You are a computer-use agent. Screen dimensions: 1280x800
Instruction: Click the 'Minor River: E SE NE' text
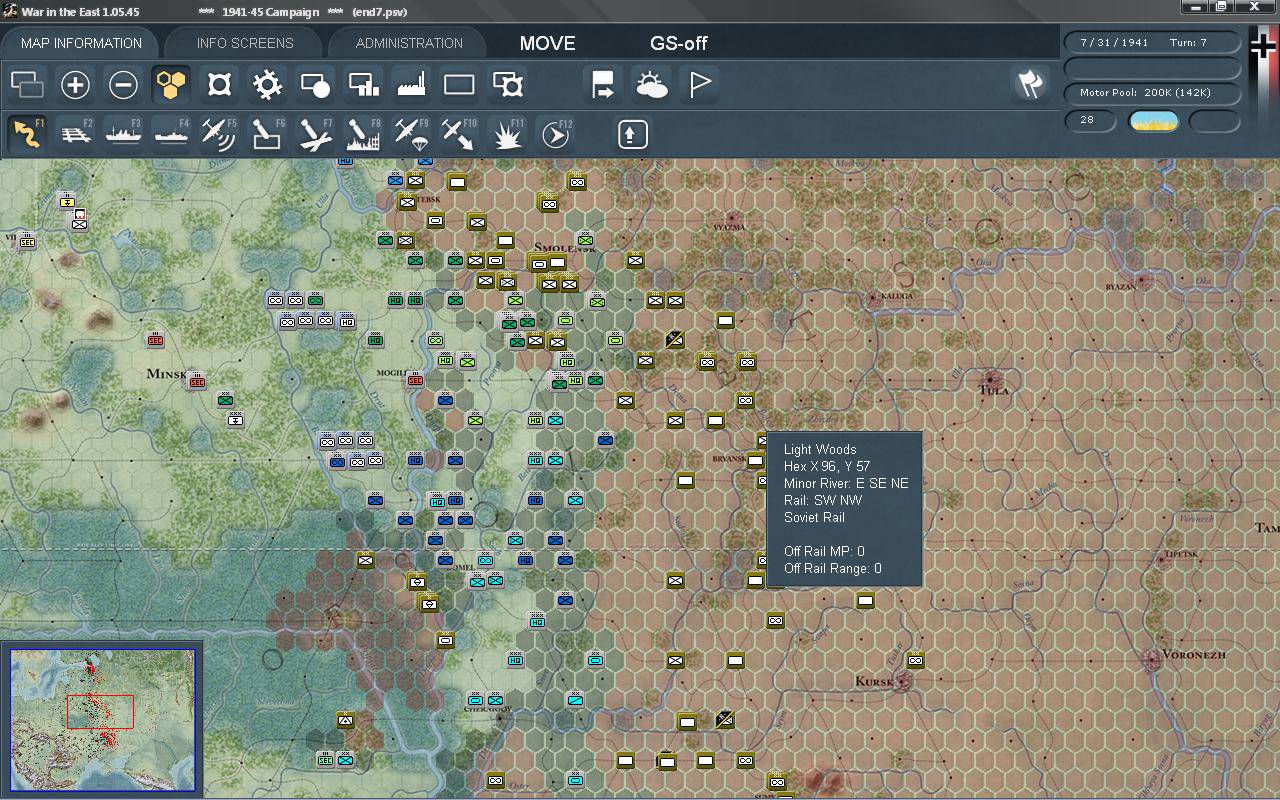pyautogui.click(x=846, y=483)
